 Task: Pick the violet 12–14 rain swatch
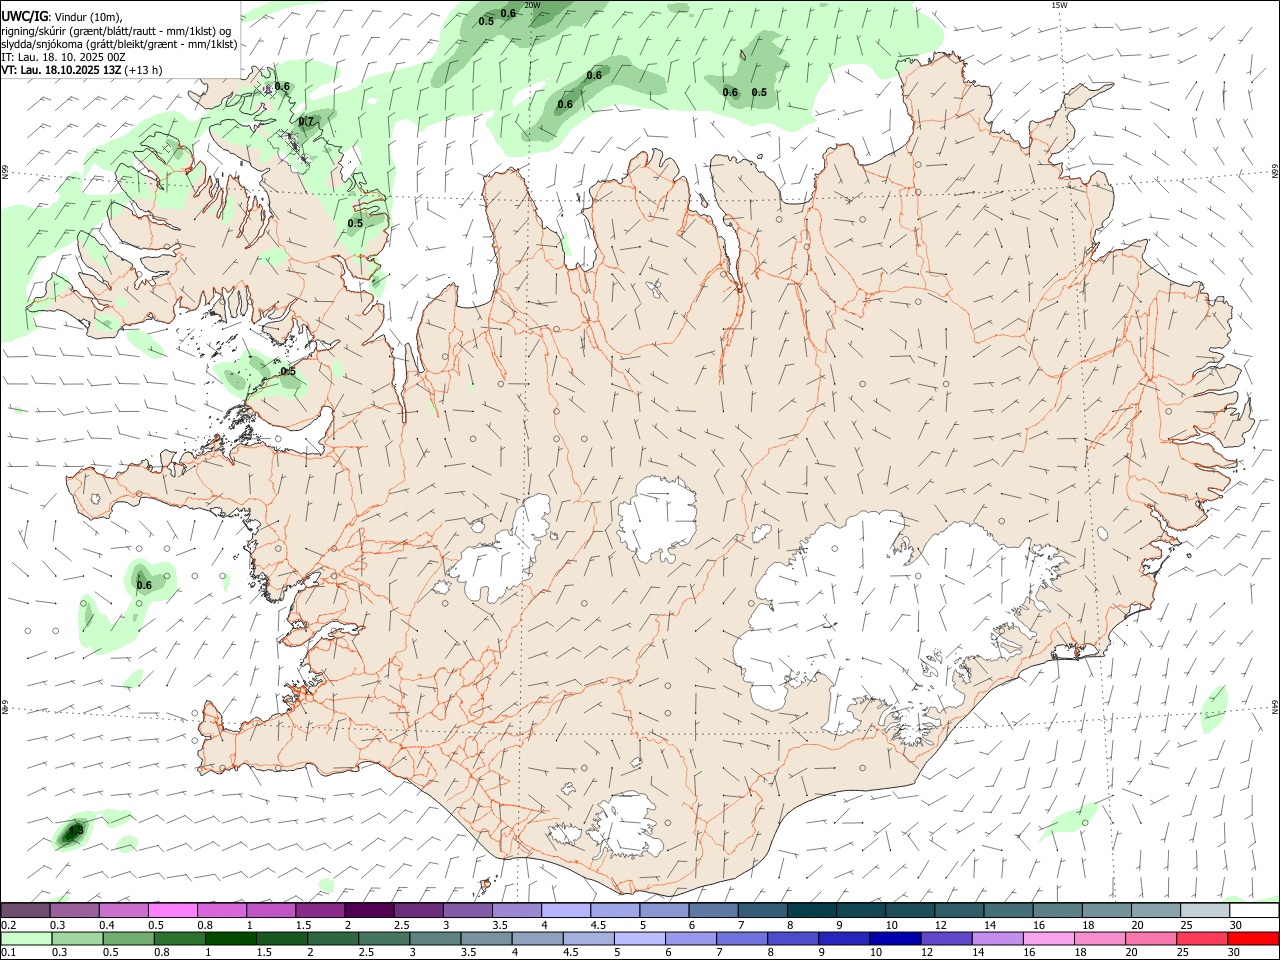coord(945,938)
